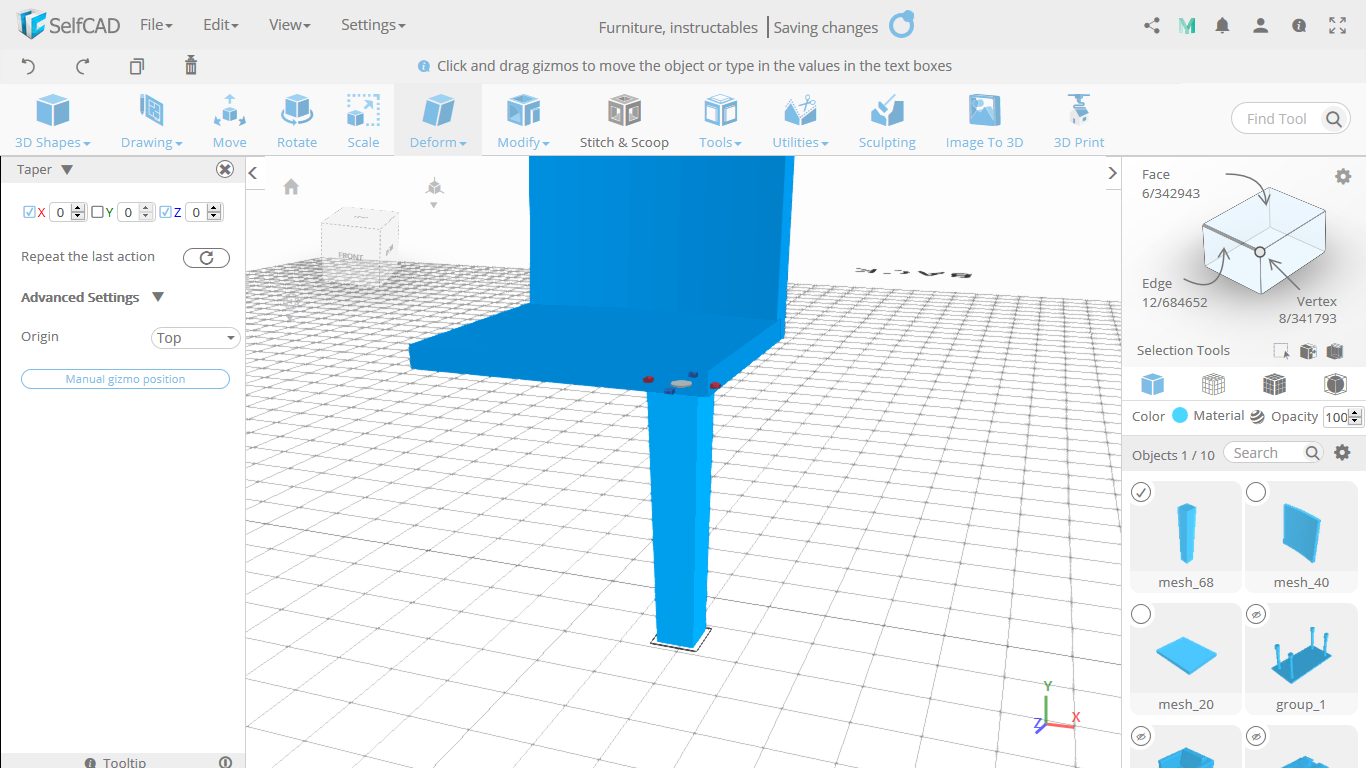Viewport: 1366px width, 768px height.
Task: Open the Settings menu
Action: 373,25
